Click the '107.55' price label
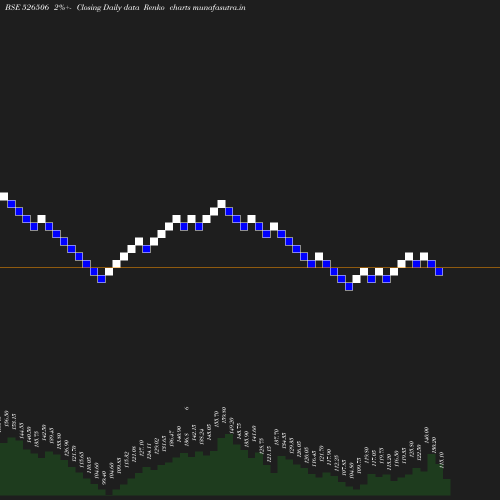This screenshot has height=500, width=500. click(344, 468)
